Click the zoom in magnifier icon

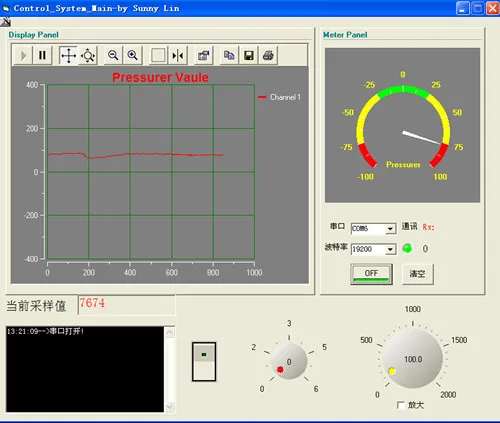133,55
